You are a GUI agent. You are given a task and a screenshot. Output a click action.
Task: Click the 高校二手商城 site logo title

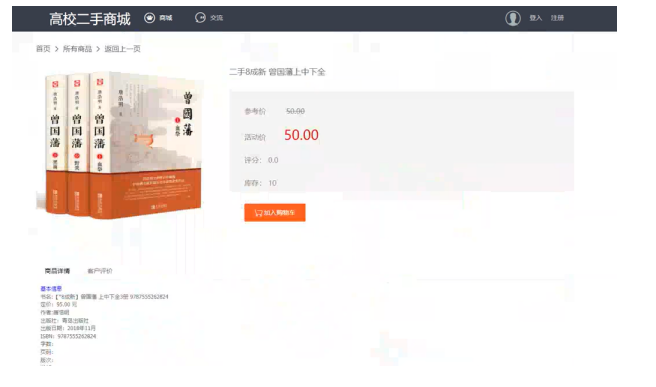[90, 19]
